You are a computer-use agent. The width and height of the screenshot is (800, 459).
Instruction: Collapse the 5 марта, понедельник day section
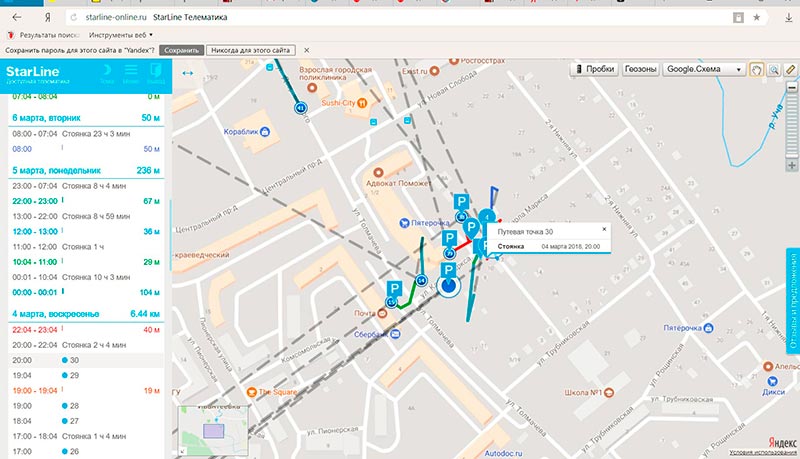(86, 170)
